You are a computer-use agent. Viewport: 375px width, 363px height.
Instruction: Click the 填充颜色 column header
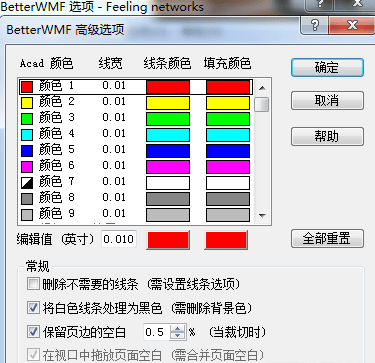227,63
